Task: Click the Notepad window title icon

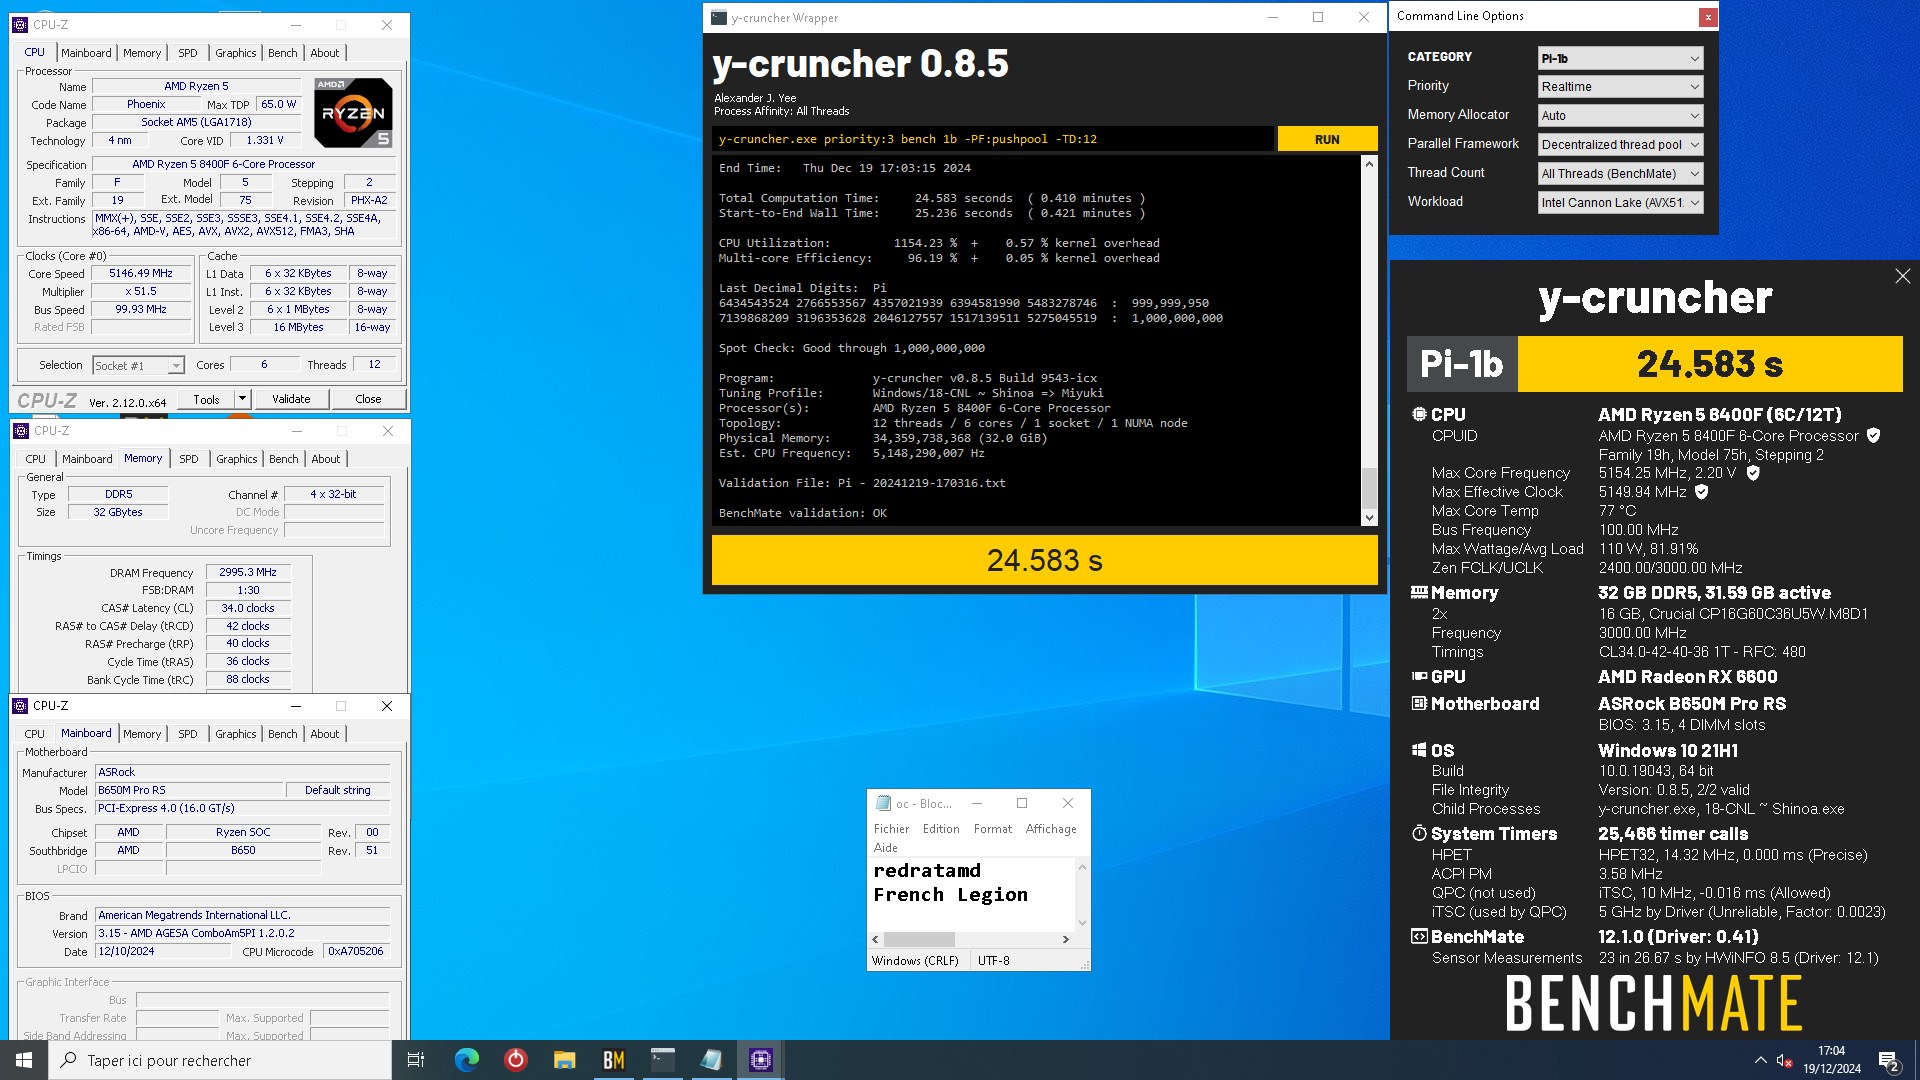Action: (x=883, y=803)
